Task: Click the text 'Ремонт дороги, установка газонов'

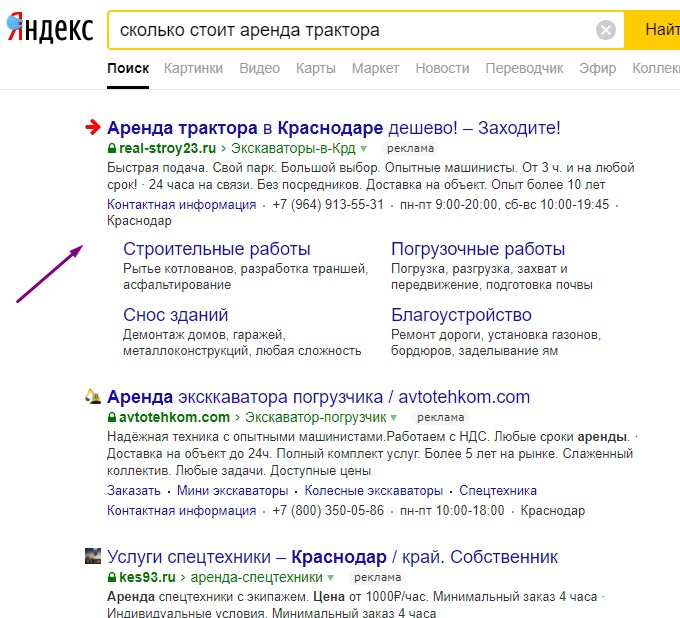Action: (496, 335)
